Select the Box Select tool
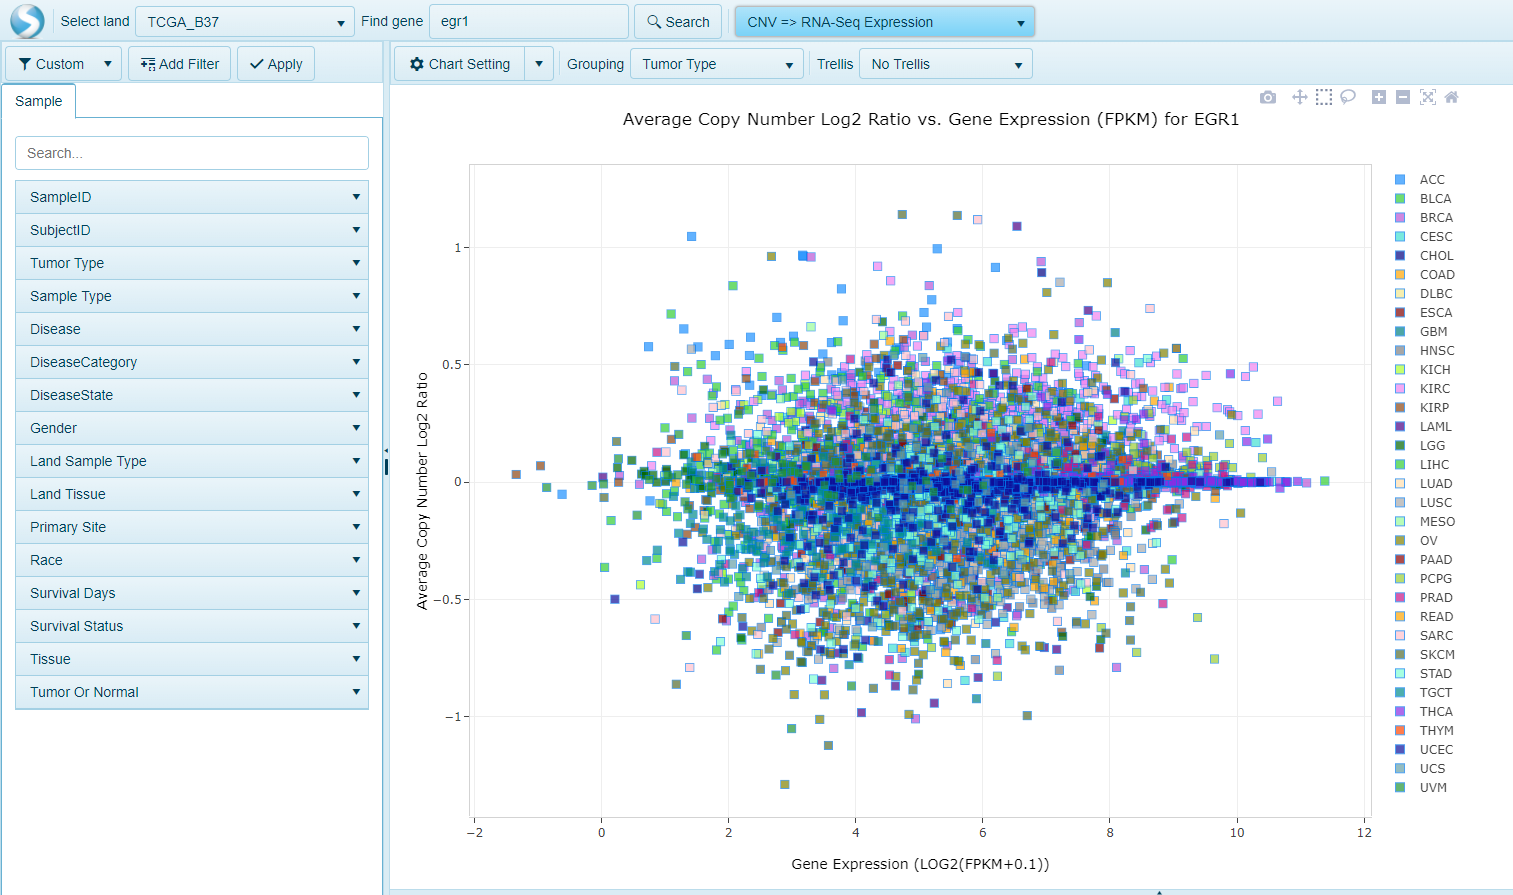 pos(1323,97)
